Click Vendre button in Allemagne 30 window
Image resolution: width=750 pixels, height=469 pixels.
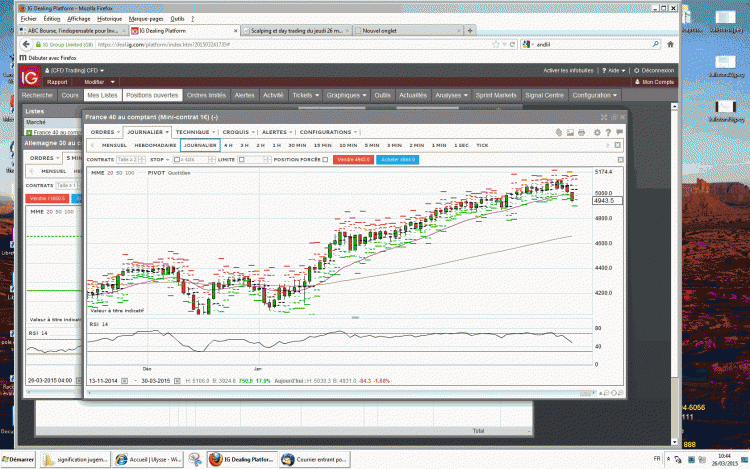[x=47, y=198]
